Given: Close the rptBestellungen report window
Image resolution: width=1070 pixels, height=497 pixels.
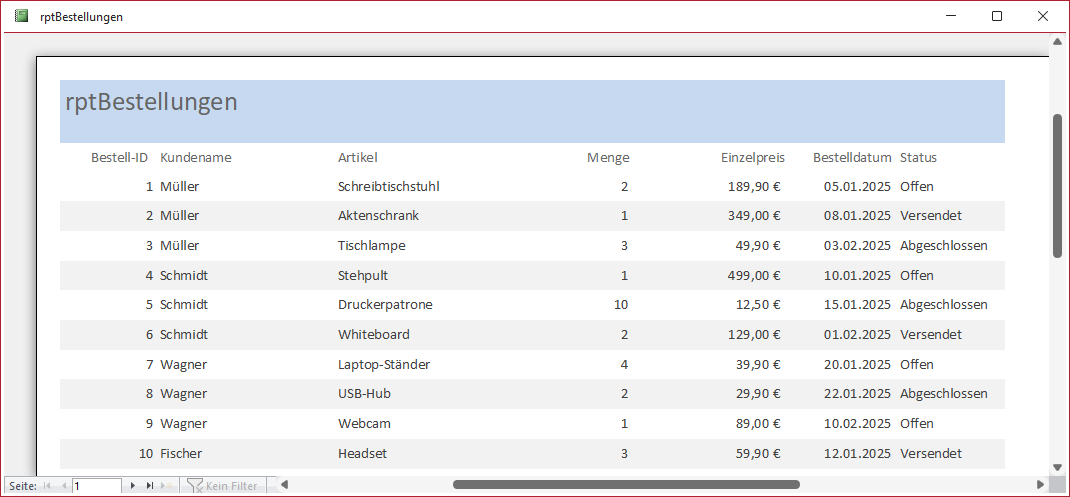Looking at the screenshot, I should 1043,16.
